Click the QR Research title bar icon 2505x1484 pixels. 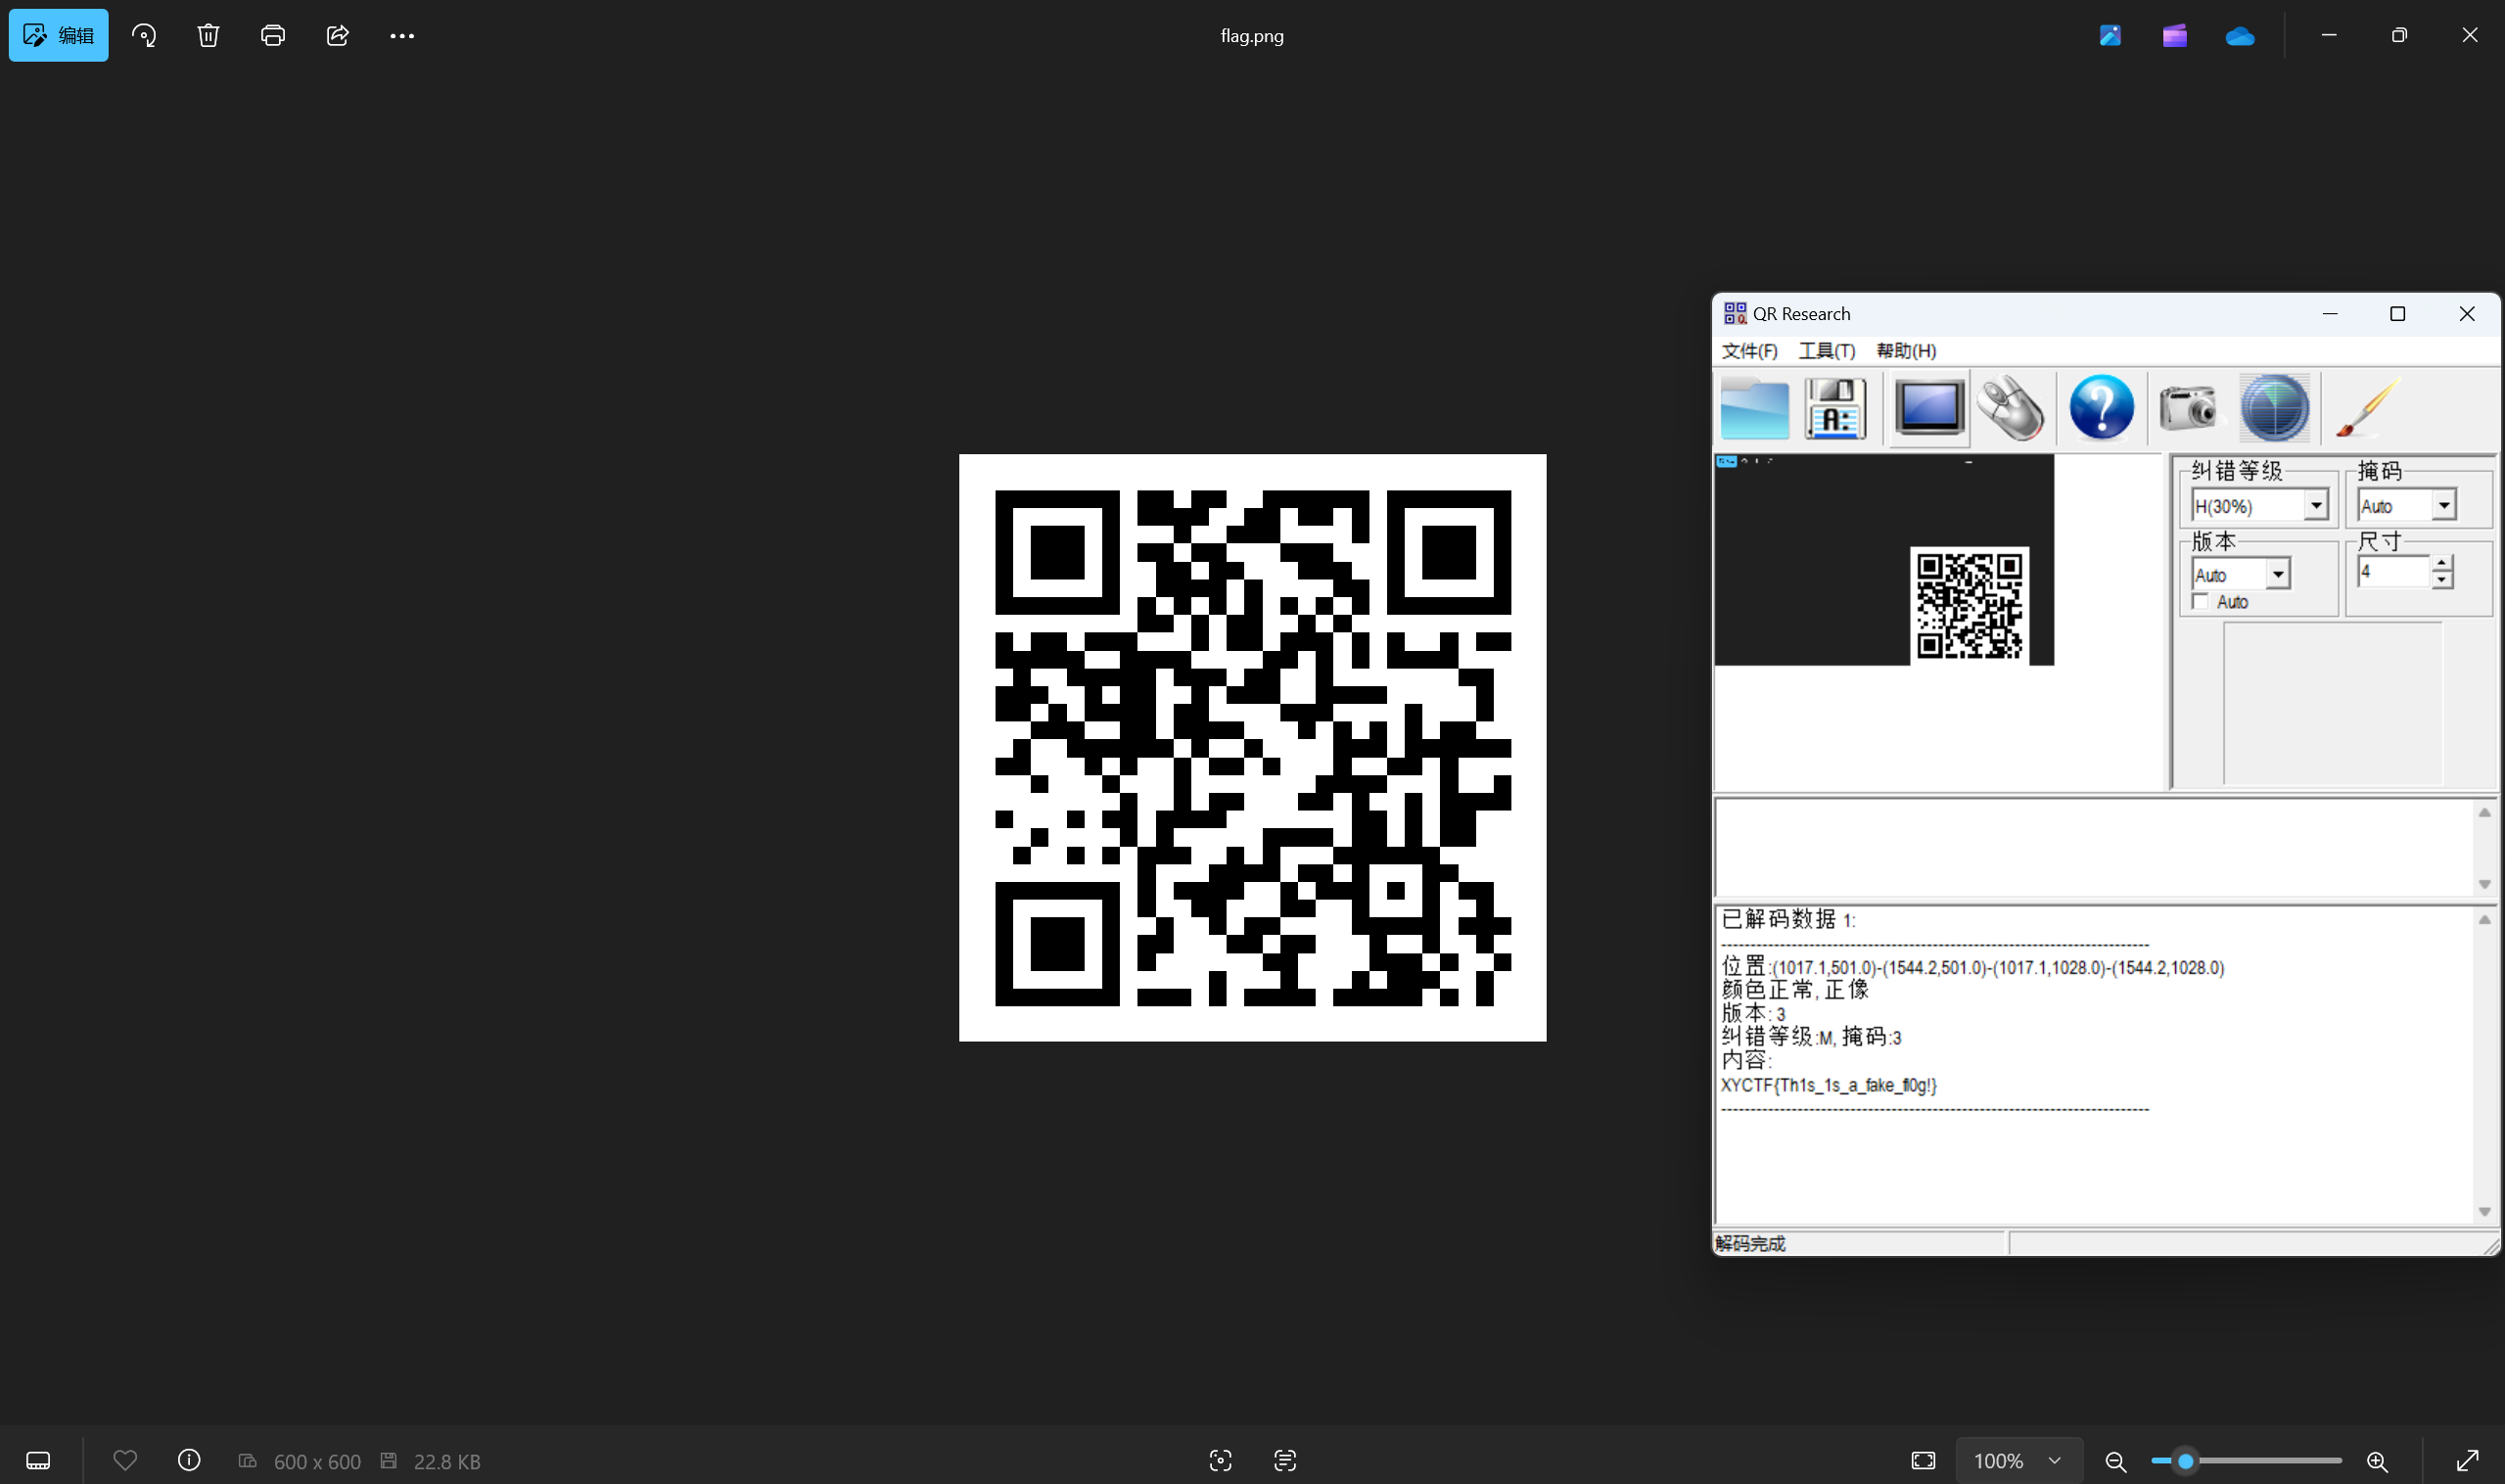tap(1734, 314)
